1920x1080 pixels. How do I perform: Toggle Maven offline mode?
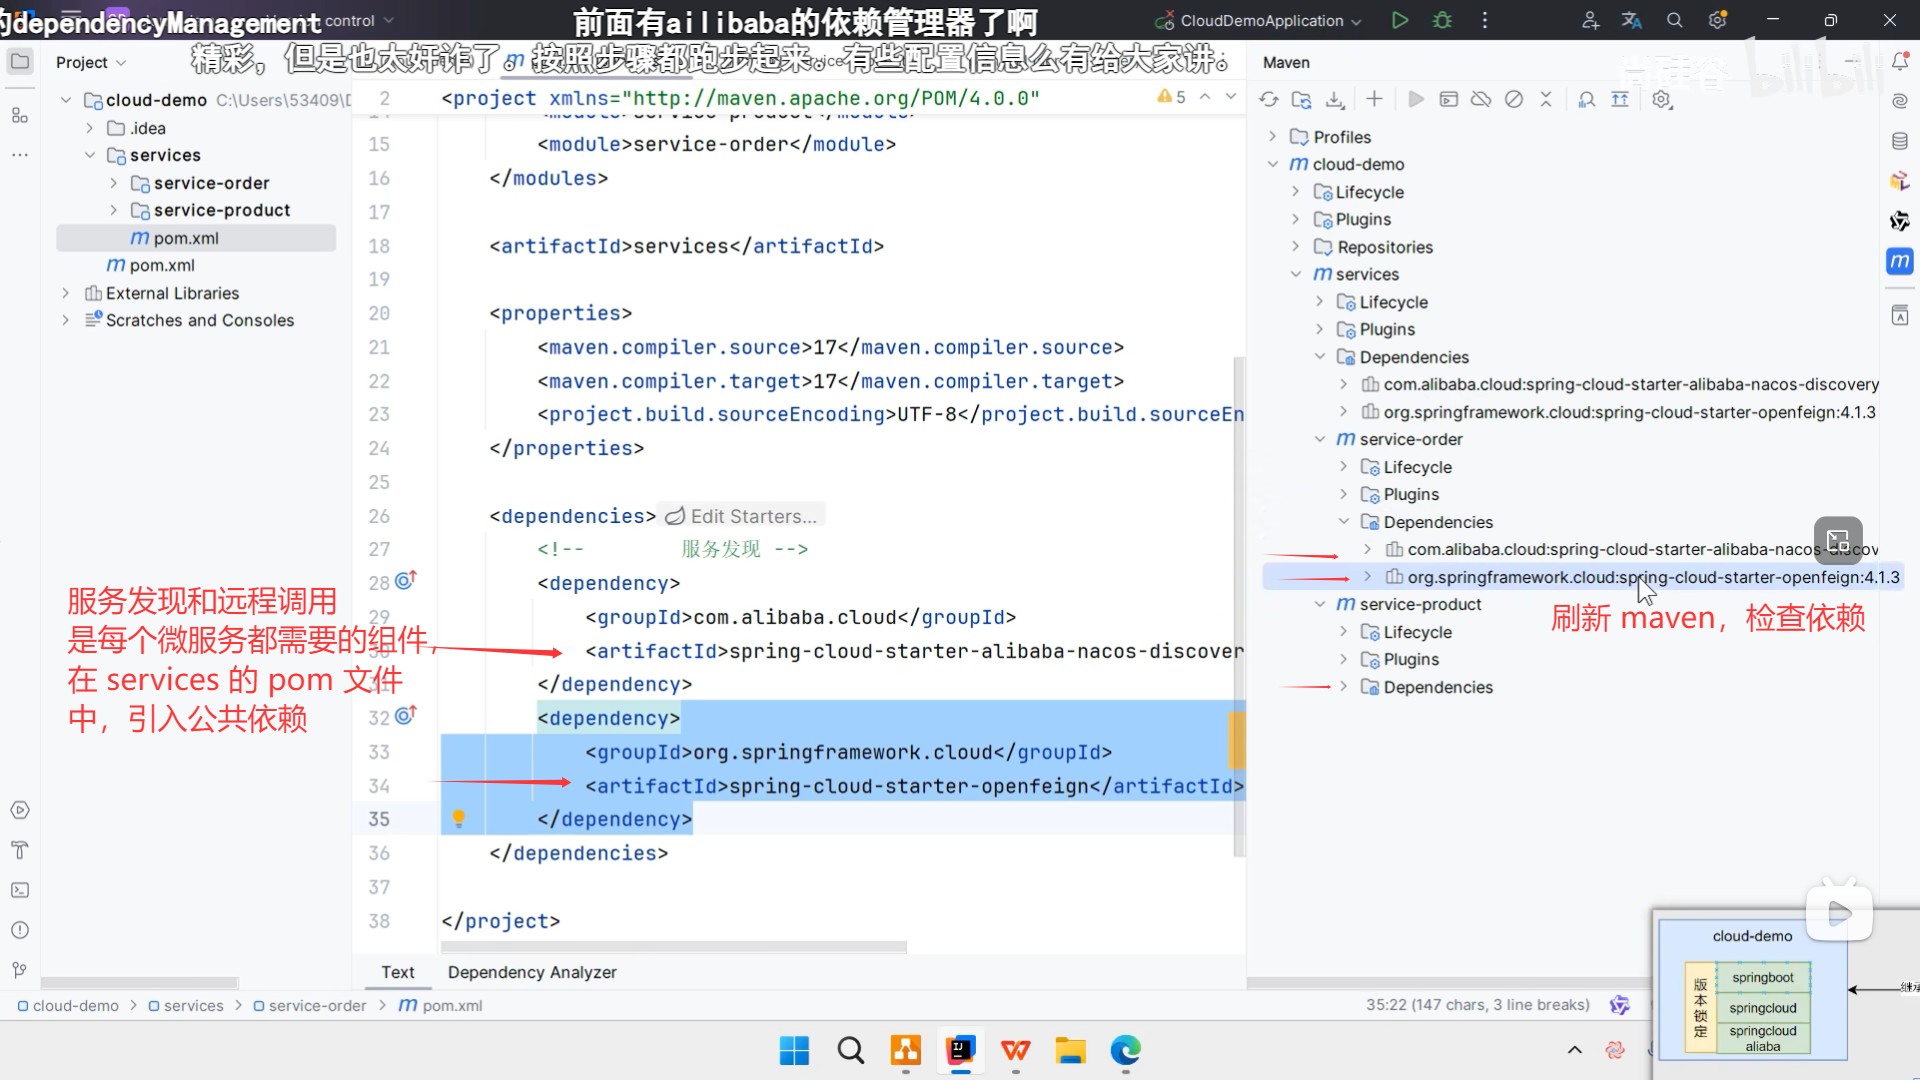point(1481,99)
